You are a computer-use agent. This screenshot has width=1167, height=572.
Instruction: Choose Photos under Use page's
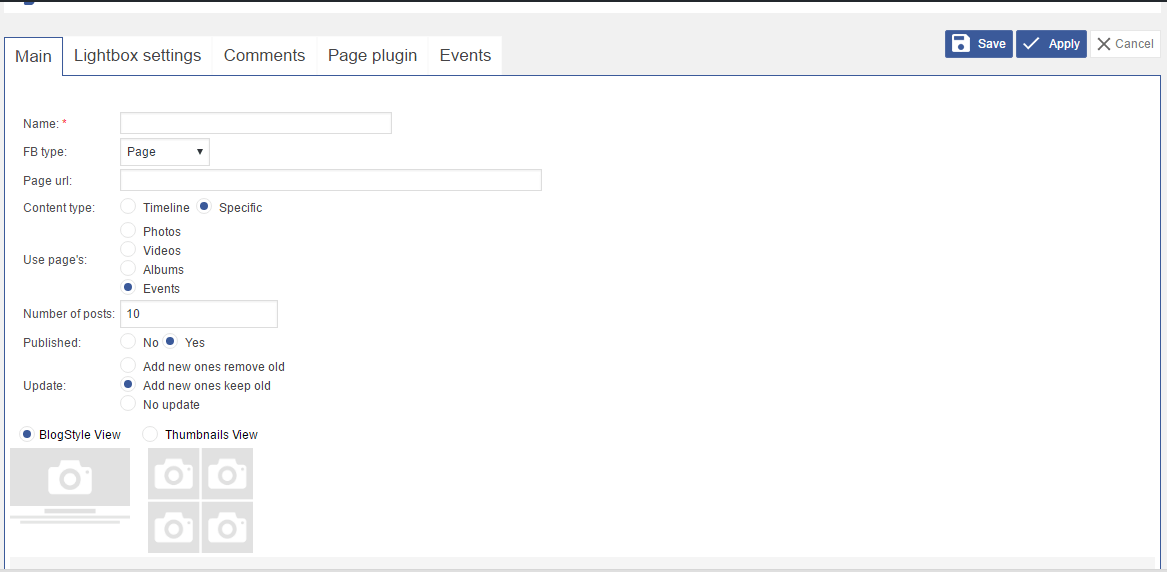tap(128, 231)
